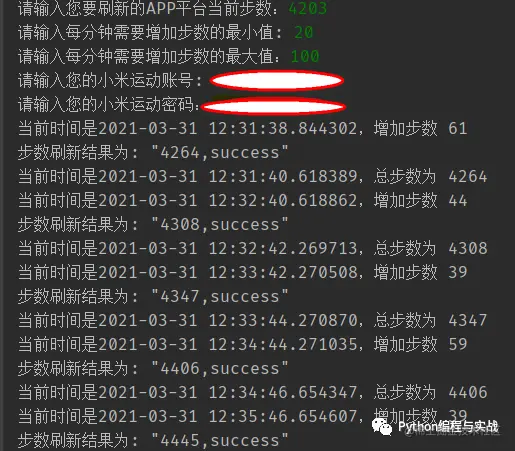Click the green maximum value 100
The width and height of the screenshot is (515, 451).
click(305, 56)
